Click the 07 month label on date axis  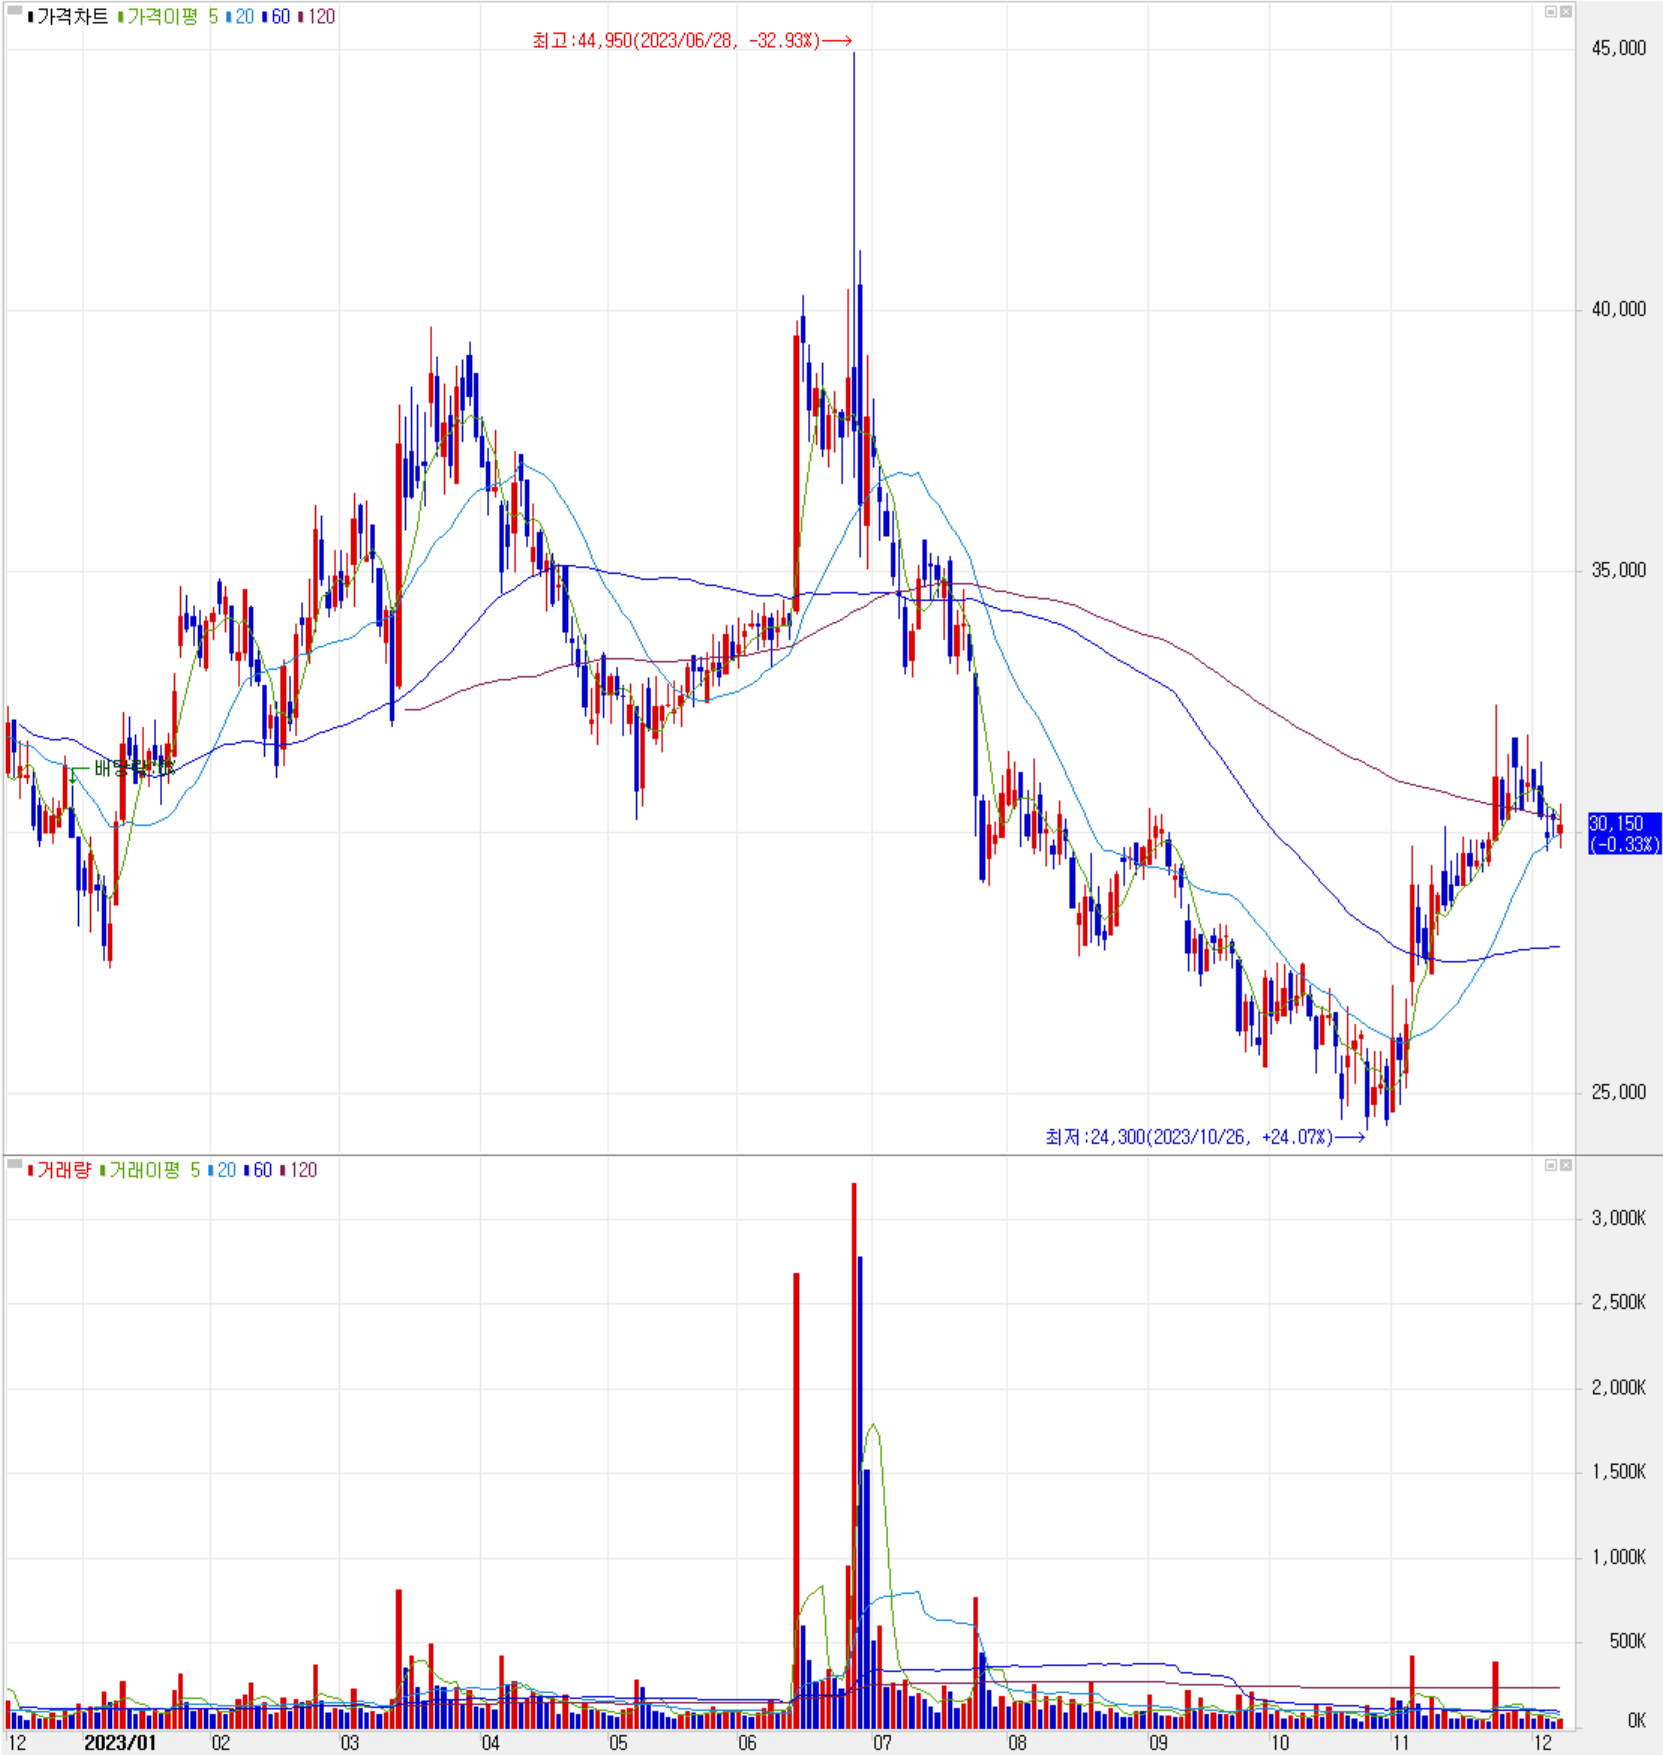[x=881, y=1743]
